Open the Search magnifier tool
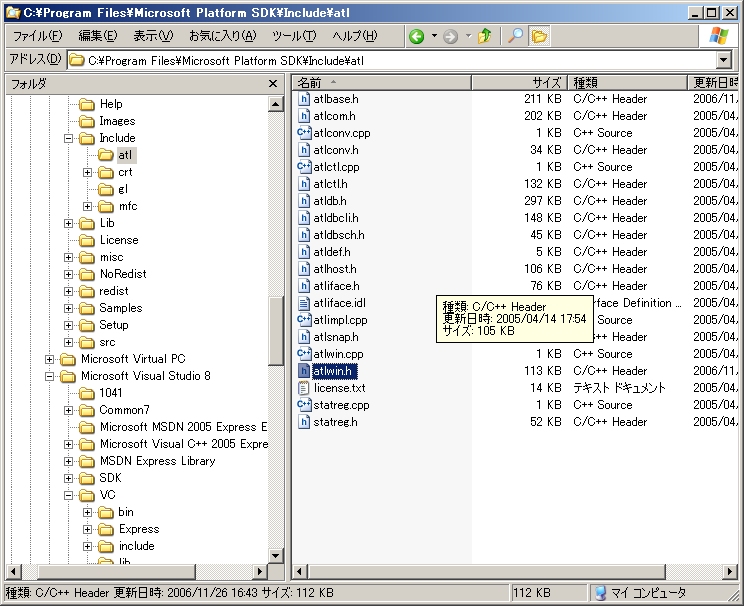Screen dimensions: 744x606 [x=515, y=36]
